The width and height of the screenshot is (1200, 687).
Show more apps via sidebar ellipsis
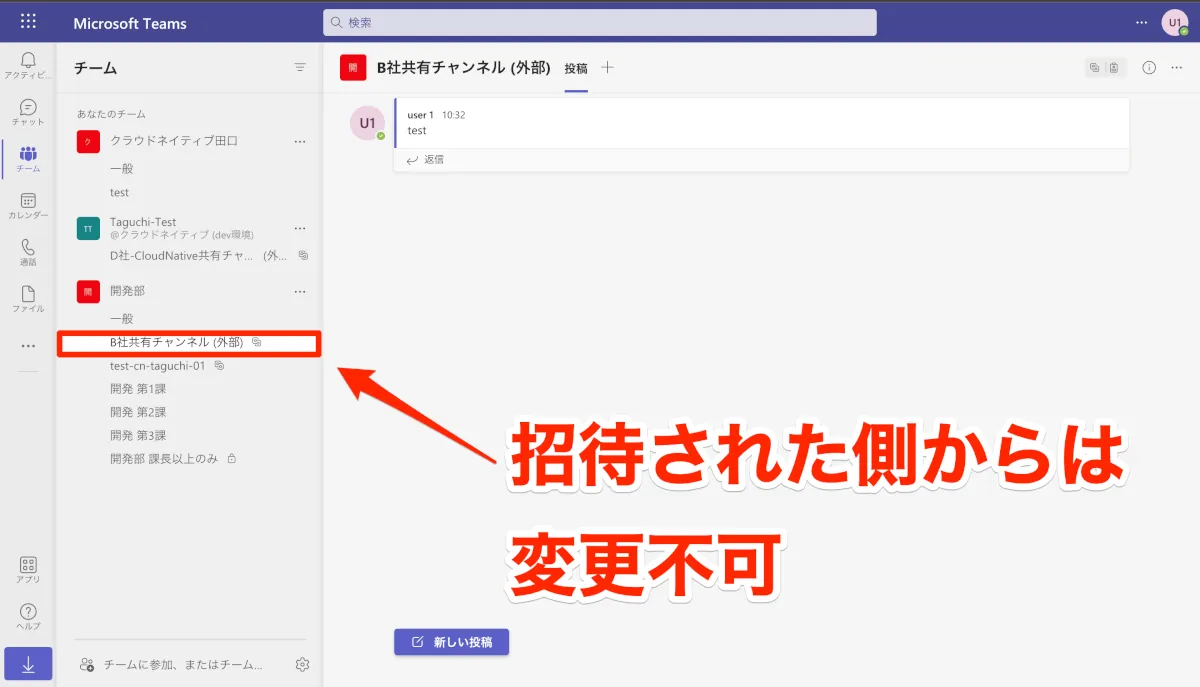point(28,346)
